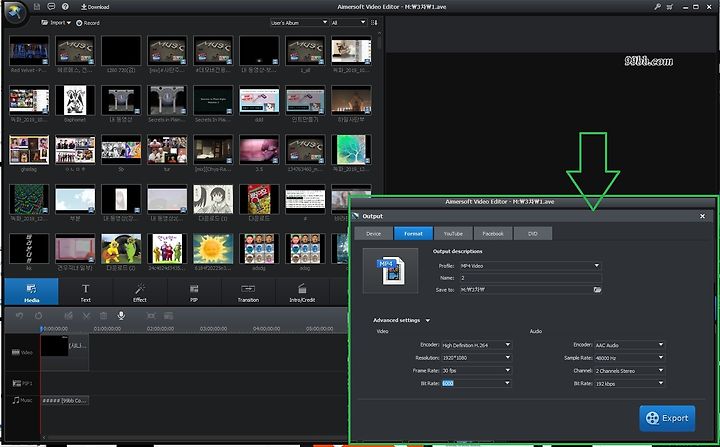Switch to the DVD tab in Output dialog

click(x=533, y=233)
